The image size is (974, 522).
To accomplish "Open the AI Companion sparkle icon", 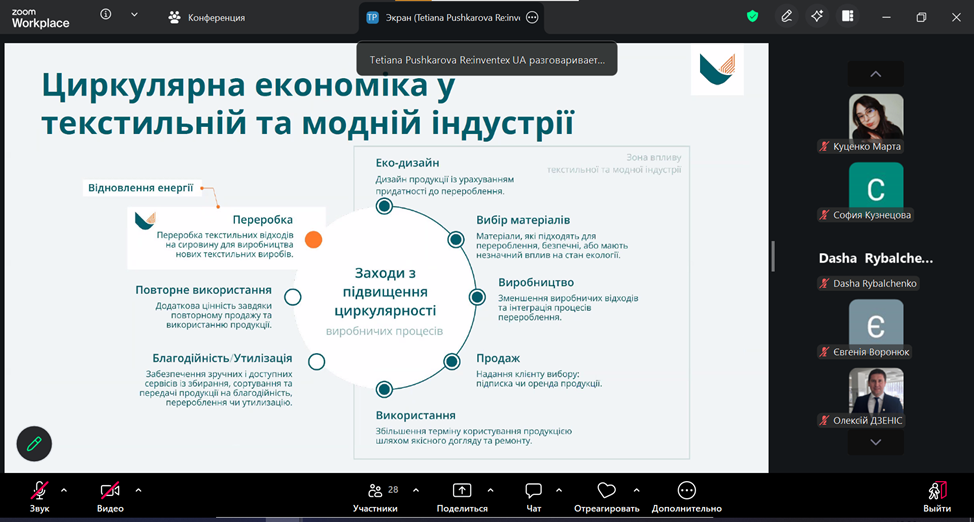I will pyautogui.click(x=817, y=17).
